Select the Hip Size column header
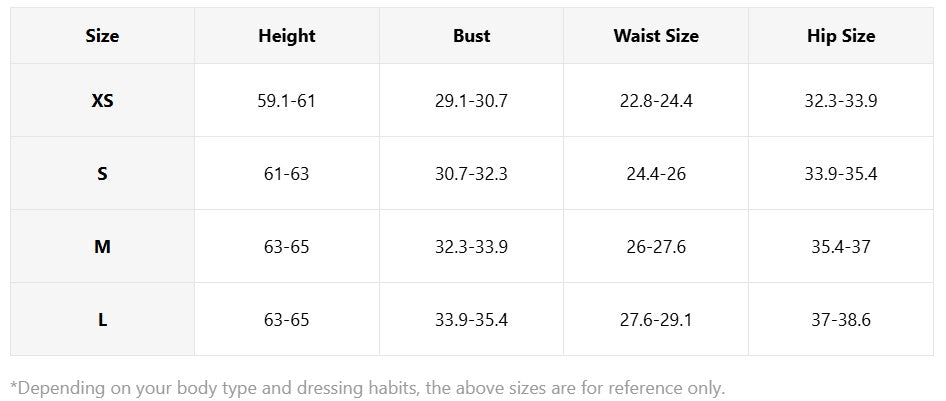The height and width of the screenshot is (401, 946). coord(841,36)
